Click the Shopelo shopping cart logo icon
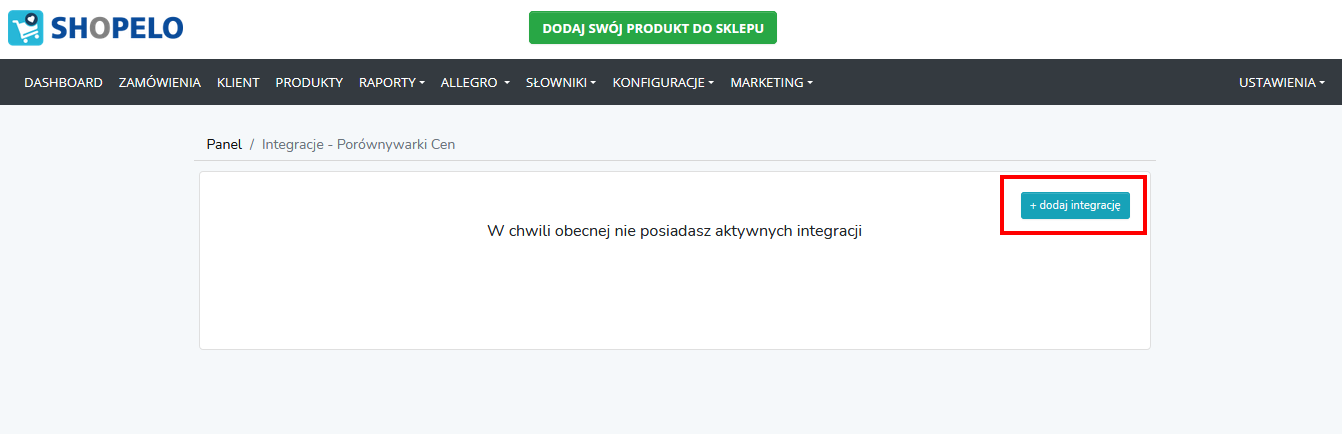The image size is (1342, 434). (26, 27)
